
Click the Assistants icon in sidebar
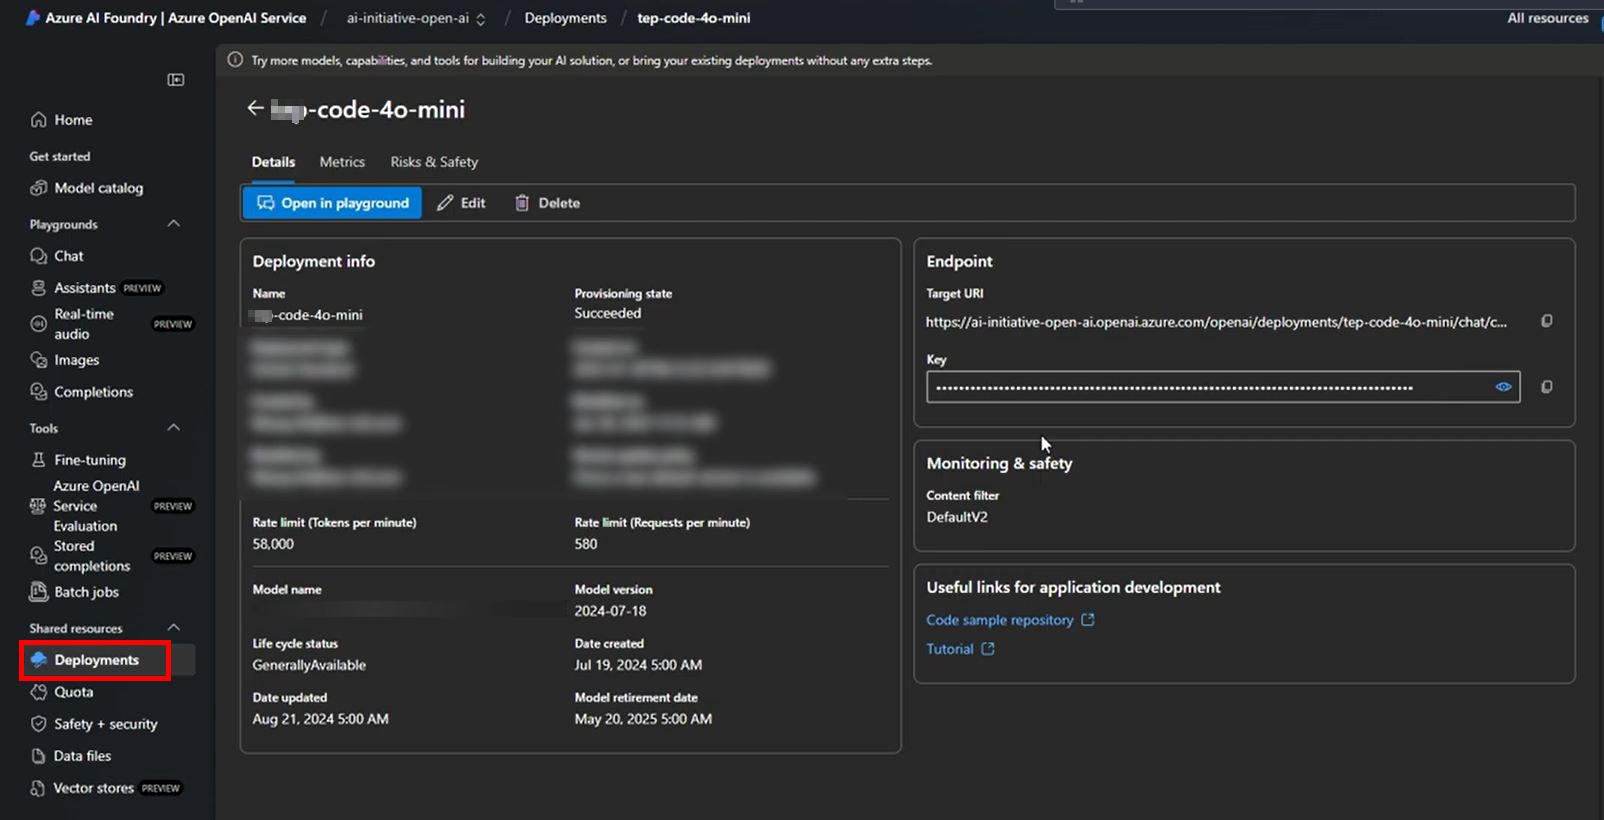coord(39,288)
